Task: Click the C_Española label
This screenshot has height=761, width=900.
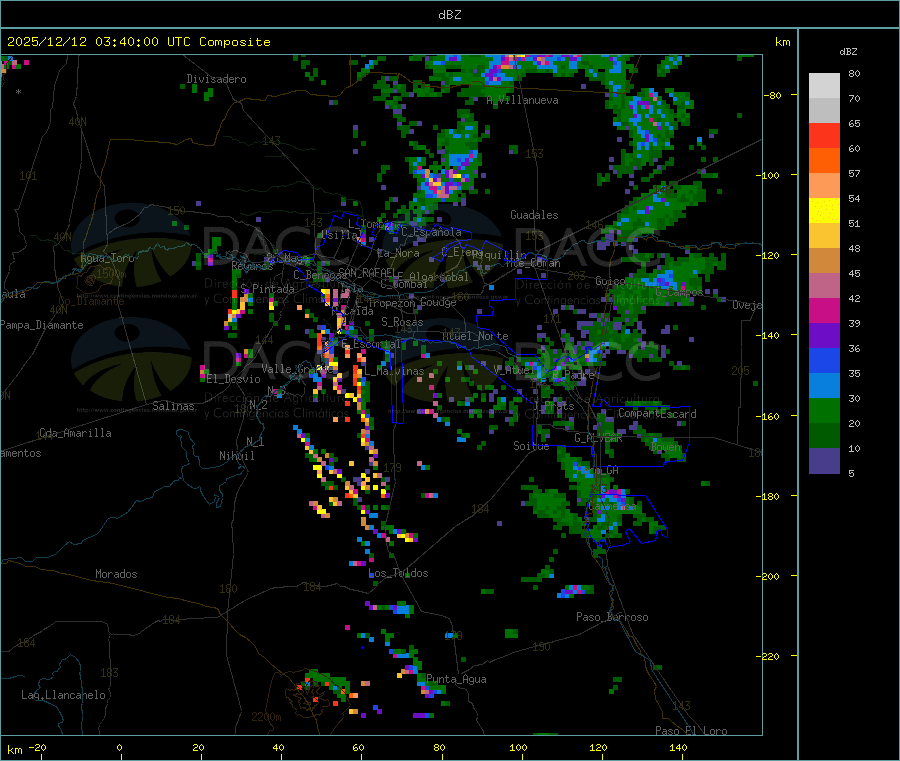Action: (x=431, y=232)
